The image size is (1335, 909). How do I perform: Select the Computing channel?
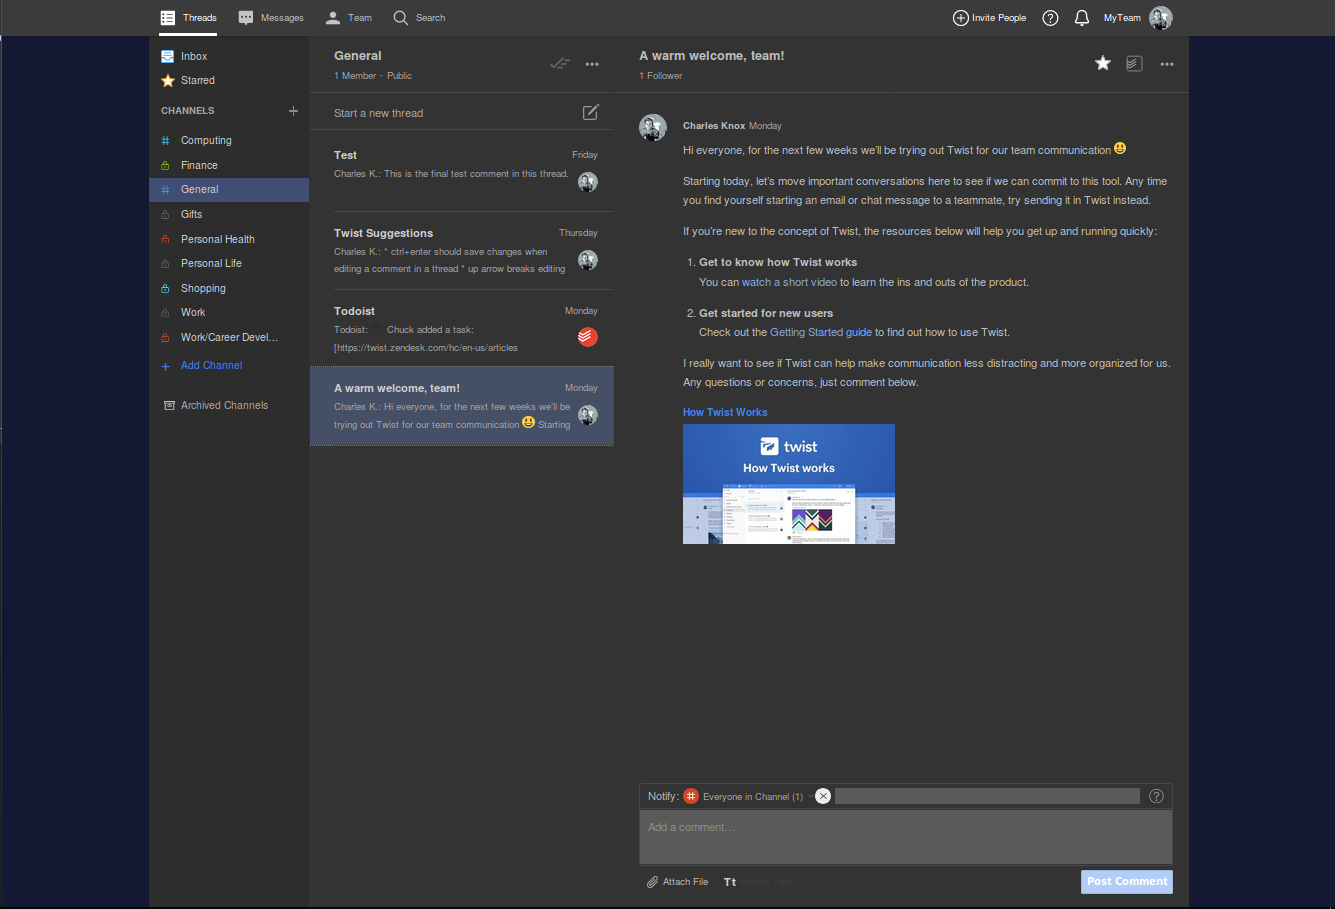click(229, 141)
